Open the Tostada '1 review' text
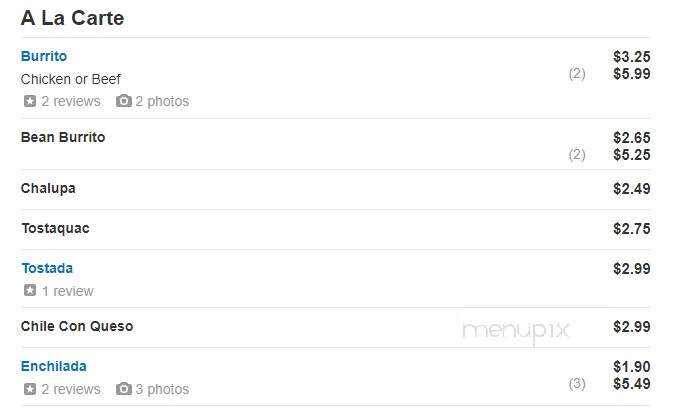695x413 pixels. 67,291
